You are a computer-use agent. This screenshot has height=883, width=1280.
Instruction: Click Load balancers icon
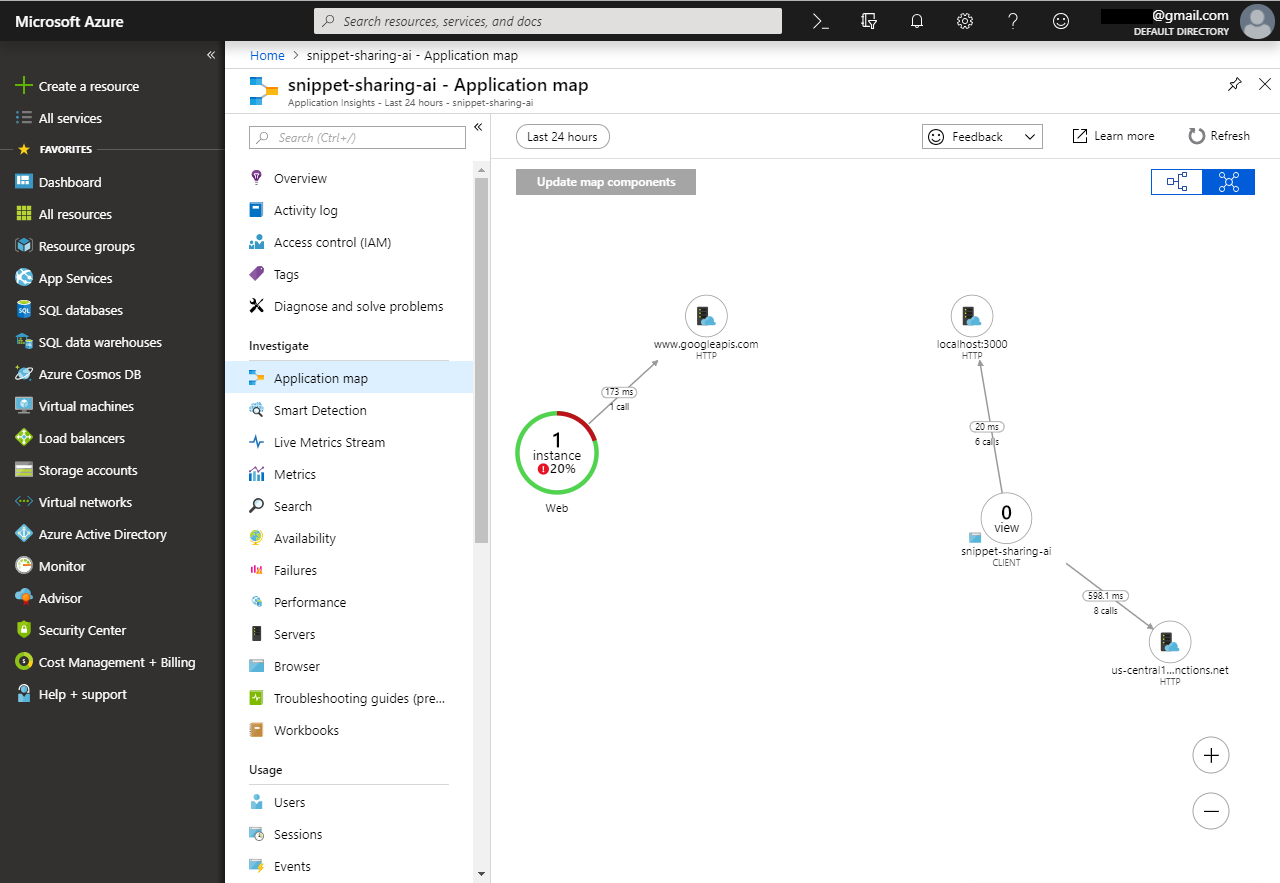click(x=24, y=438)
